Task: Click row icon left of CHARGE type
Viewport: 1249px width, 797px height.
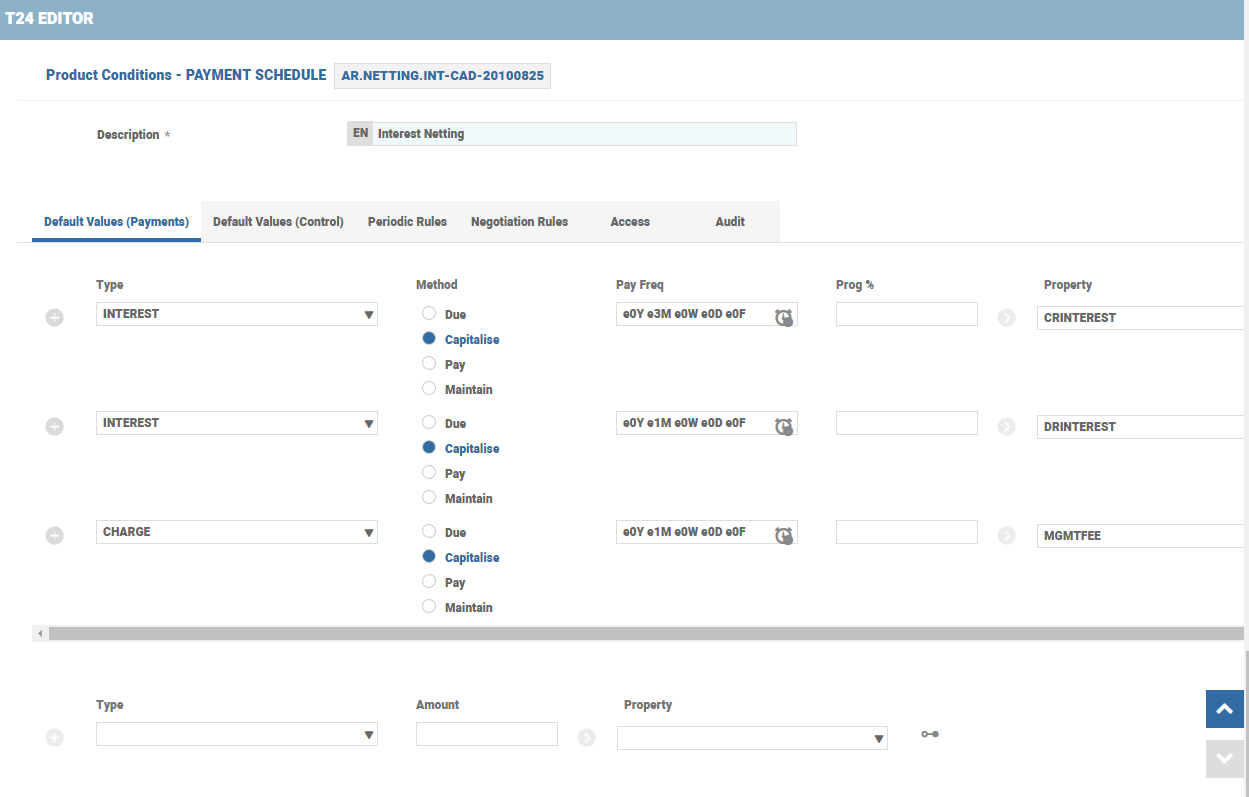Action: (55, 535)
